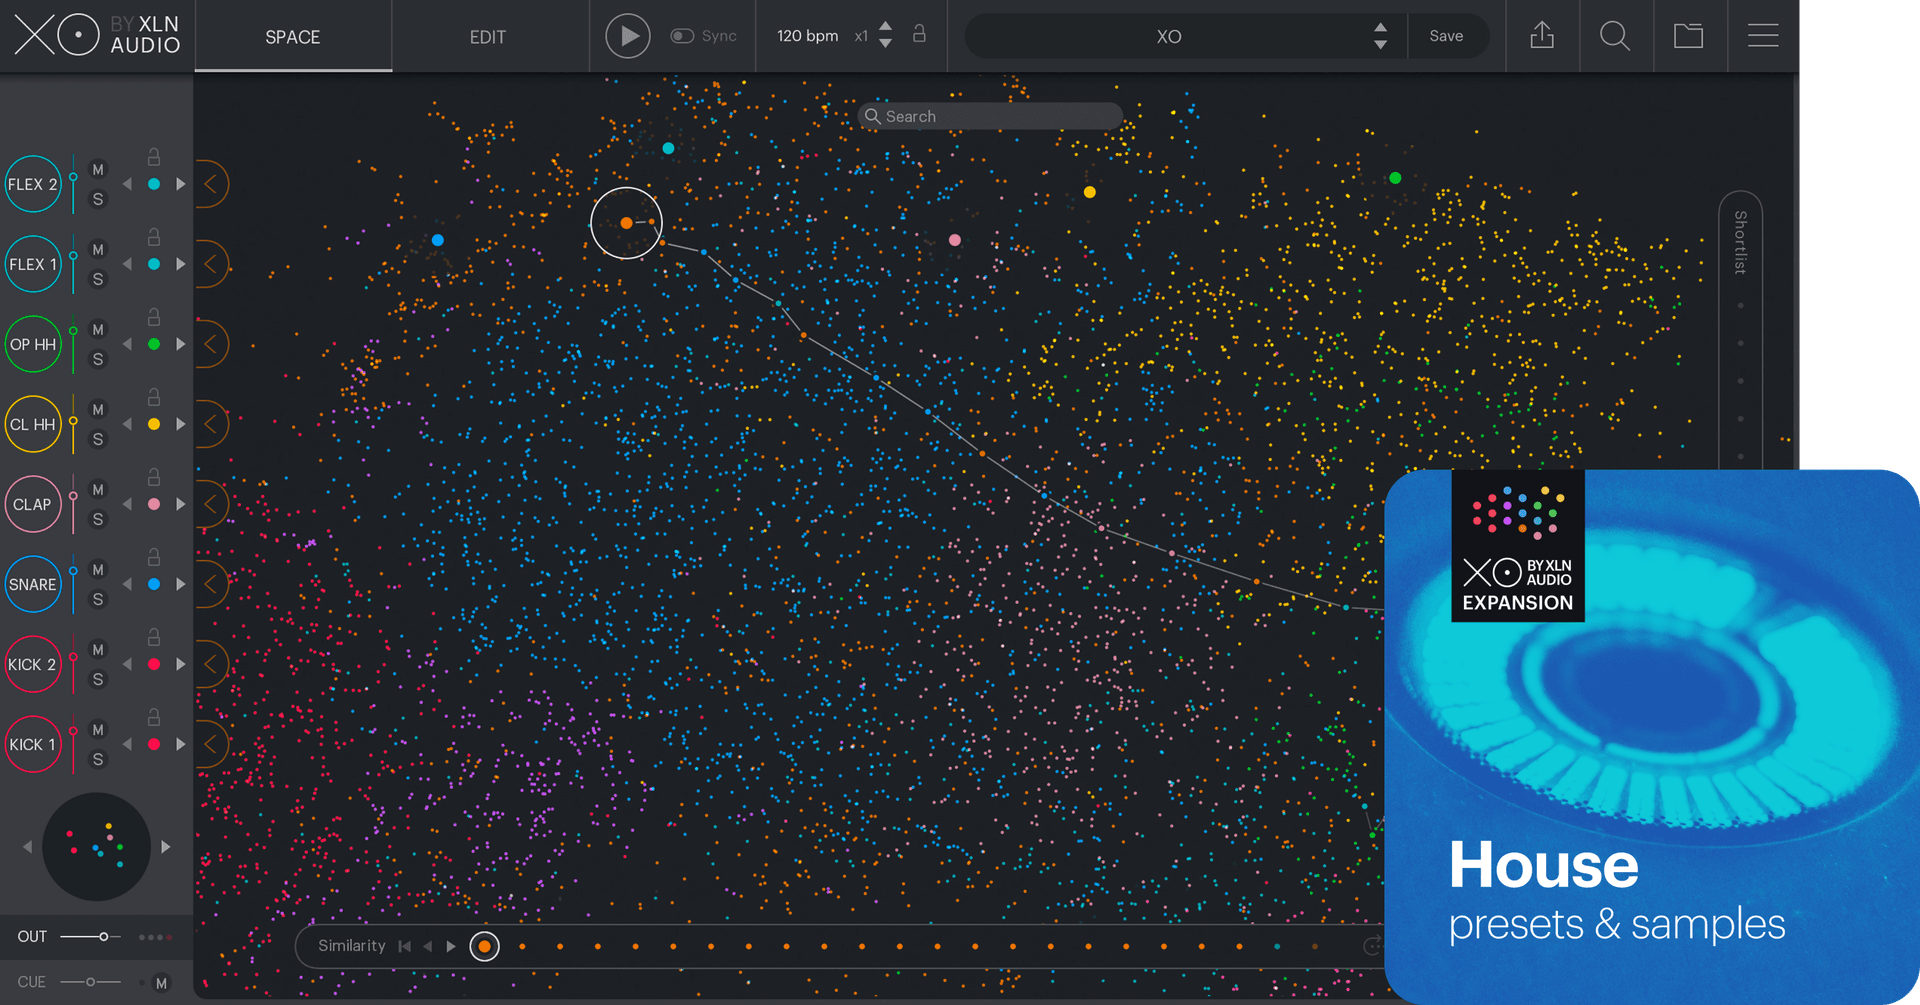Toggle the Sync switch
The image size is (1920, 1005).
coord(682,36)
